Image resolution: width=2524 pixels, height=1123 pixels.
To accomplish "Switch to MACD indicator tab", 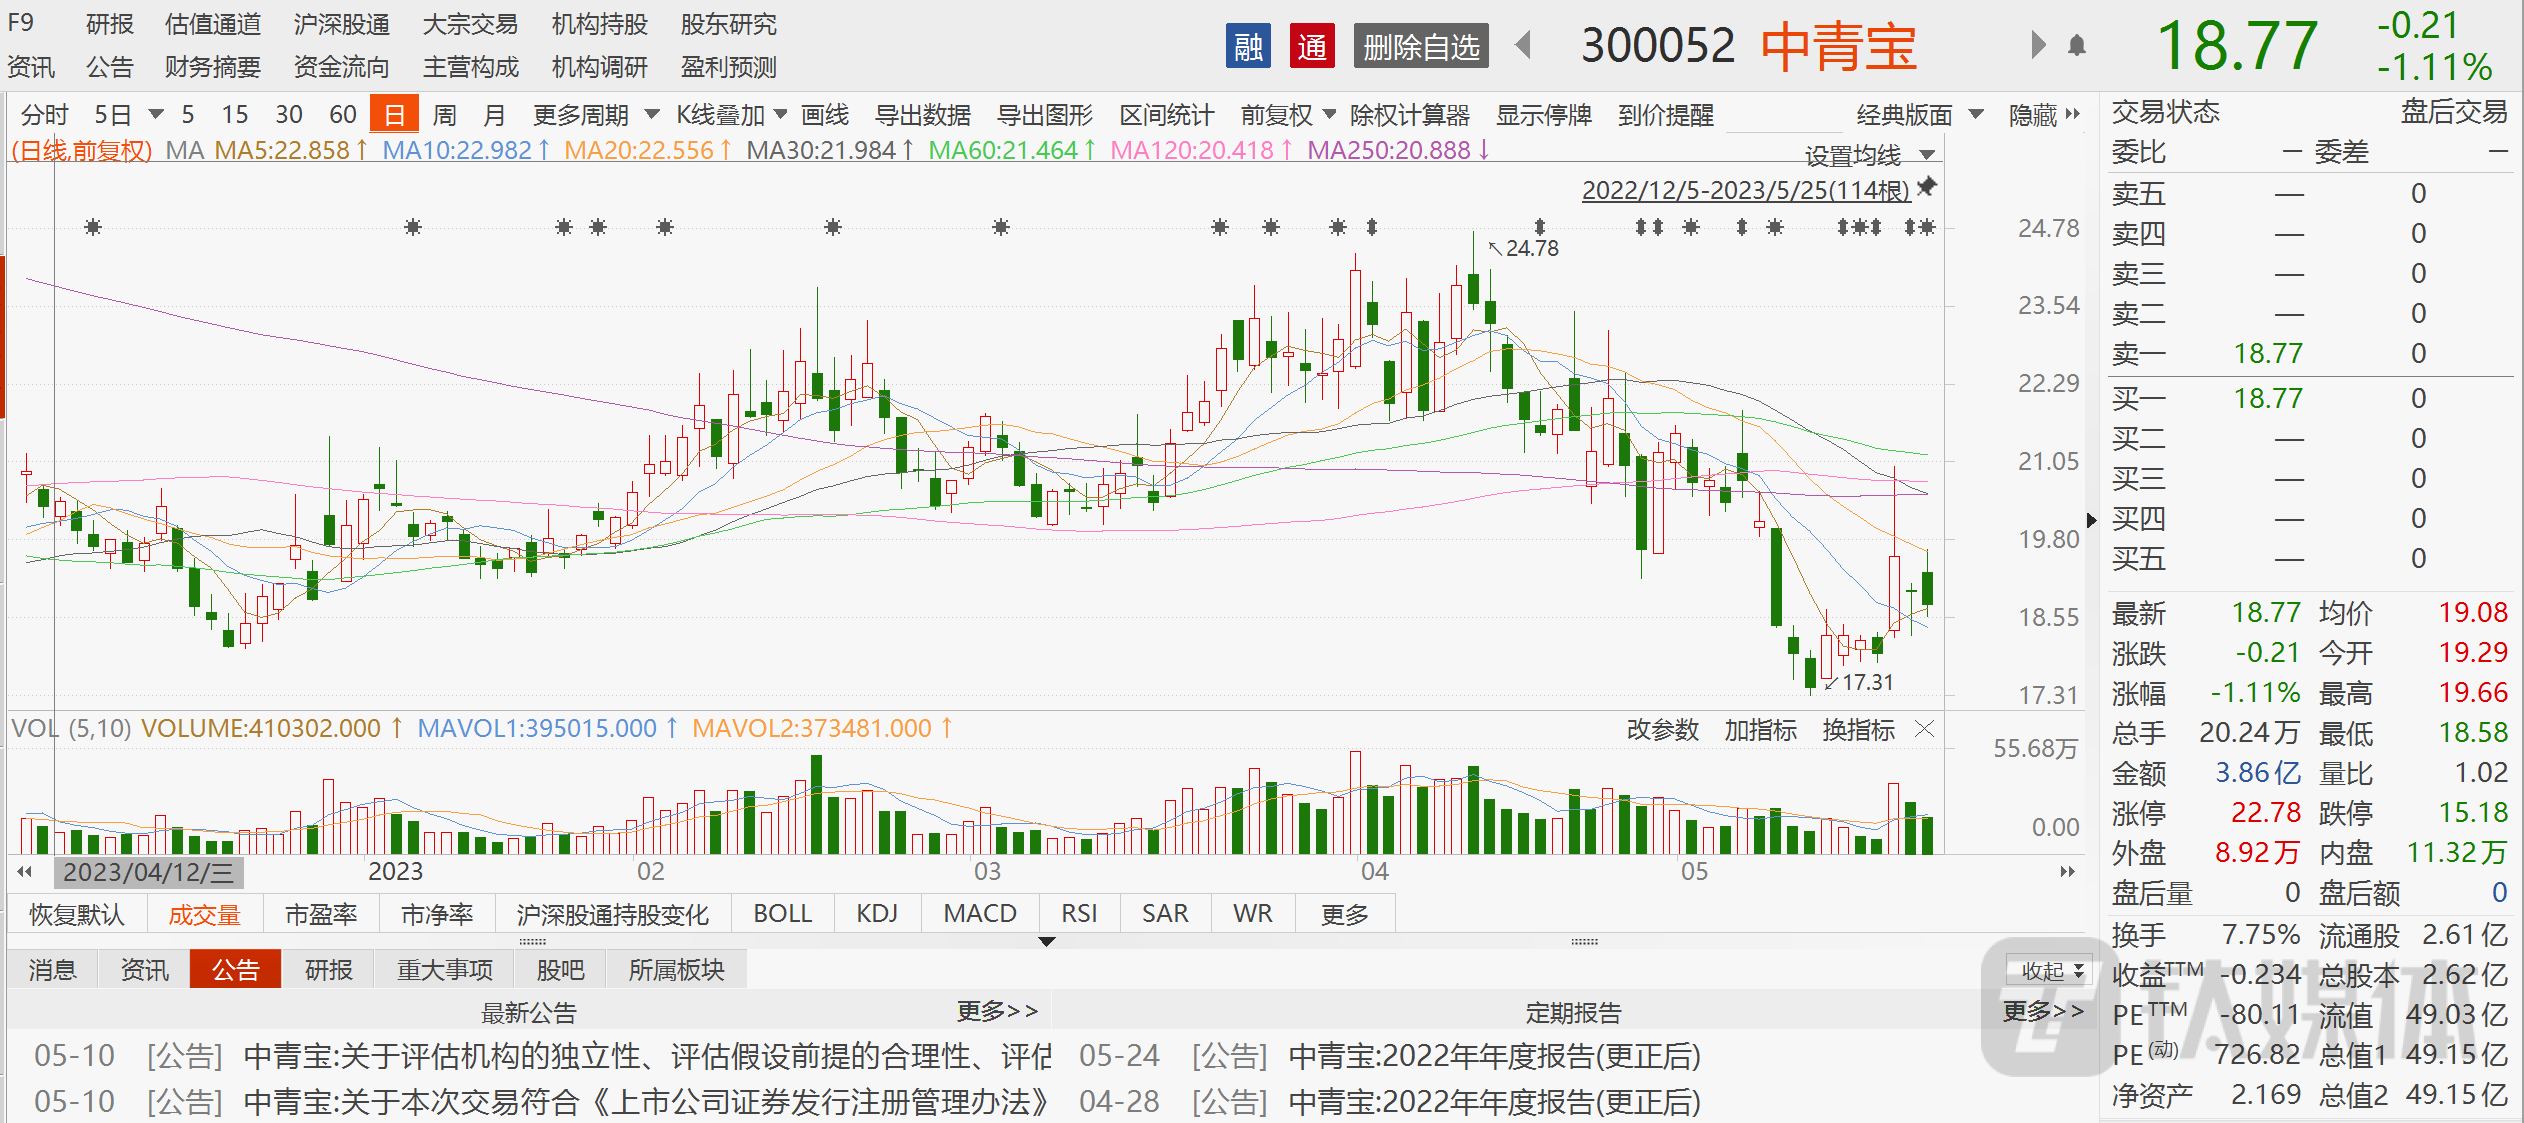I will tap(979, 914).
